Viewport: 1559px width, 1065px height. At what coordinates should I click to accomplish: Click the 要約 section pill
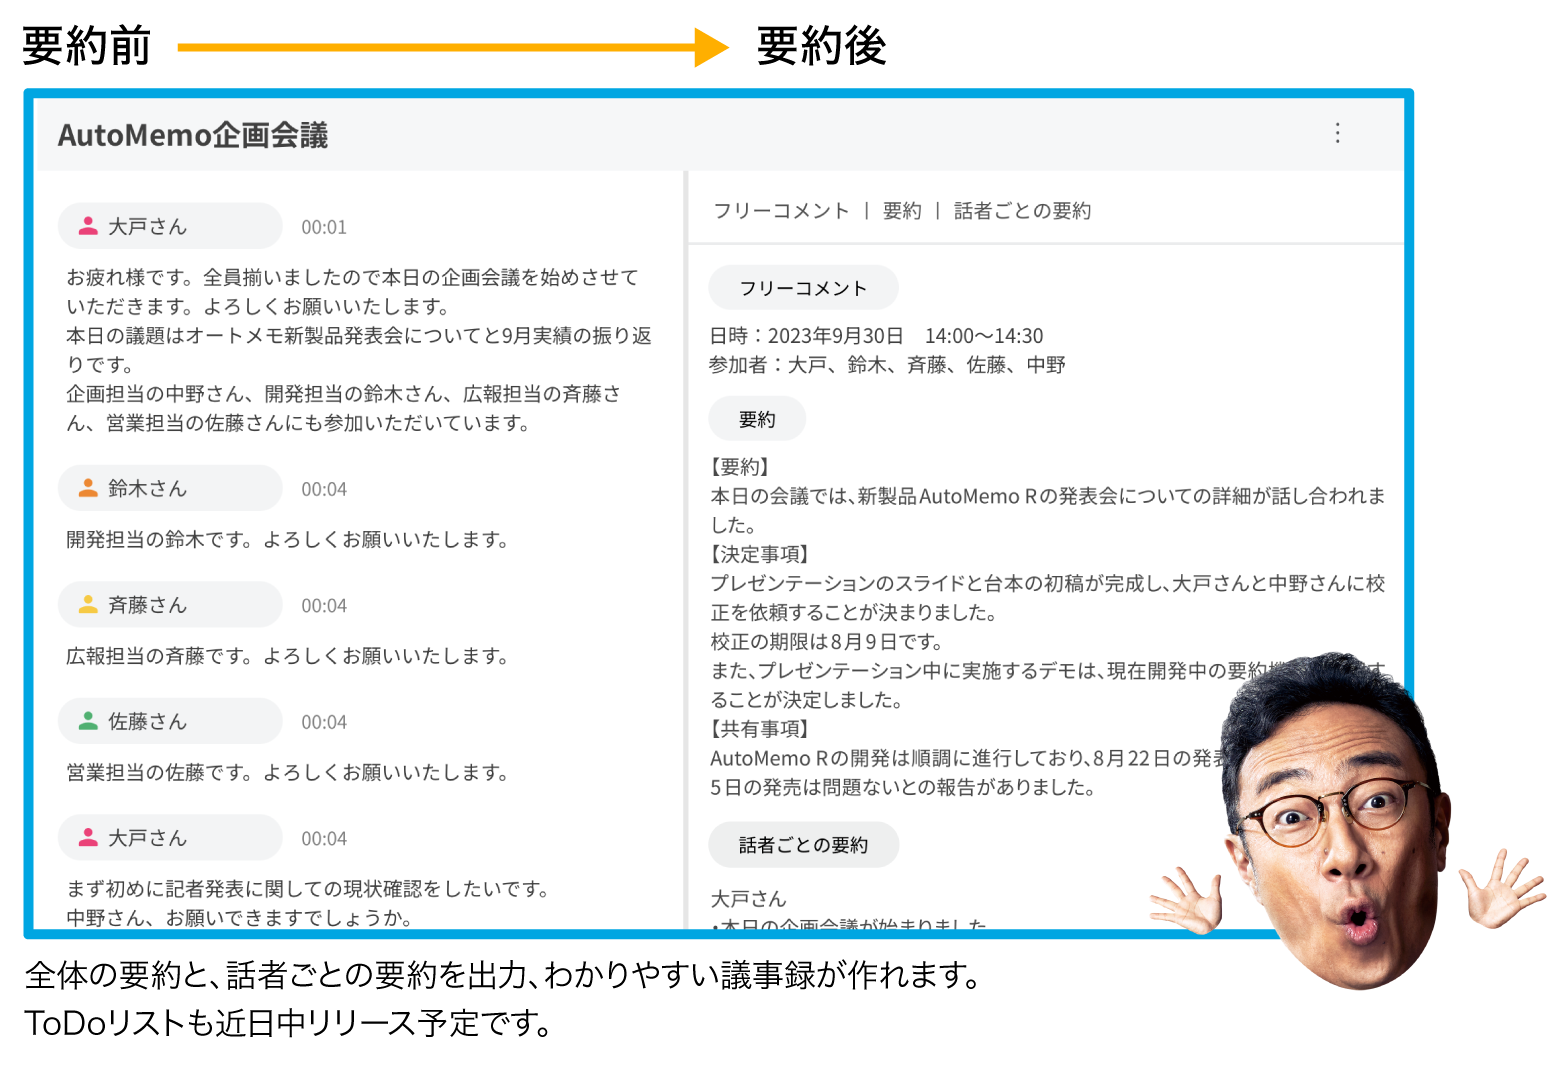(757, 418)
